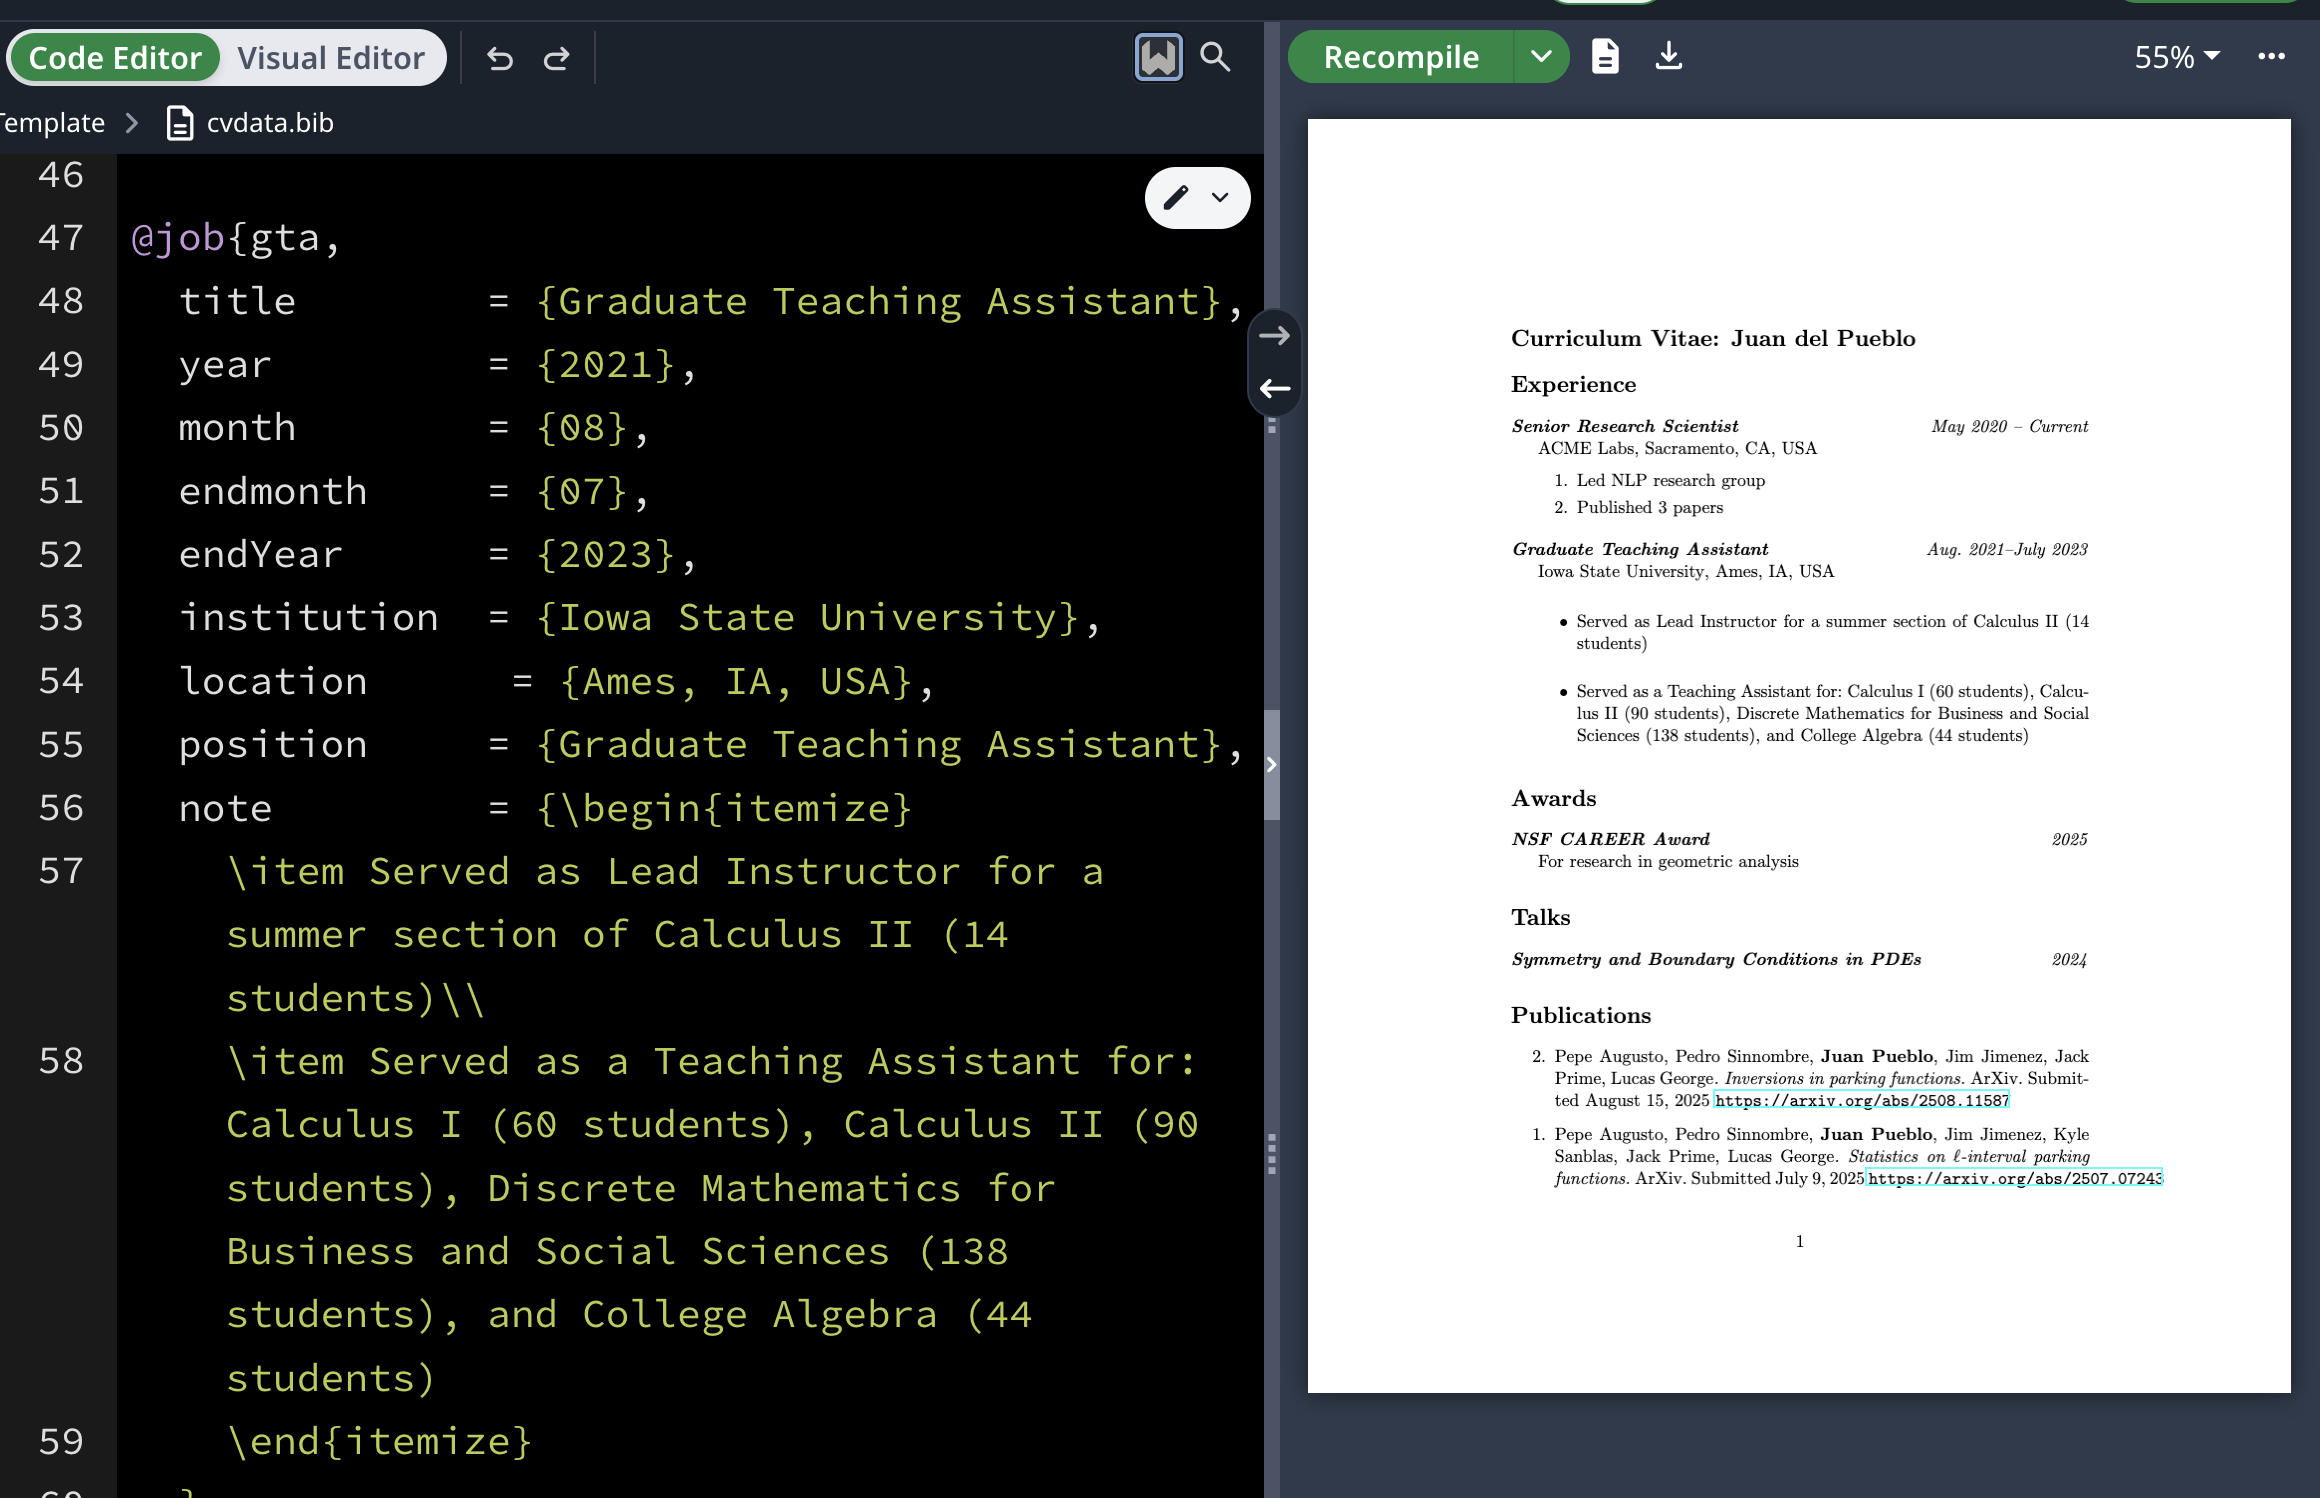This screenshot has width=2320, height=1498.
Task: Click cvdata.bib in the breadcrumb
Action: 269,123
